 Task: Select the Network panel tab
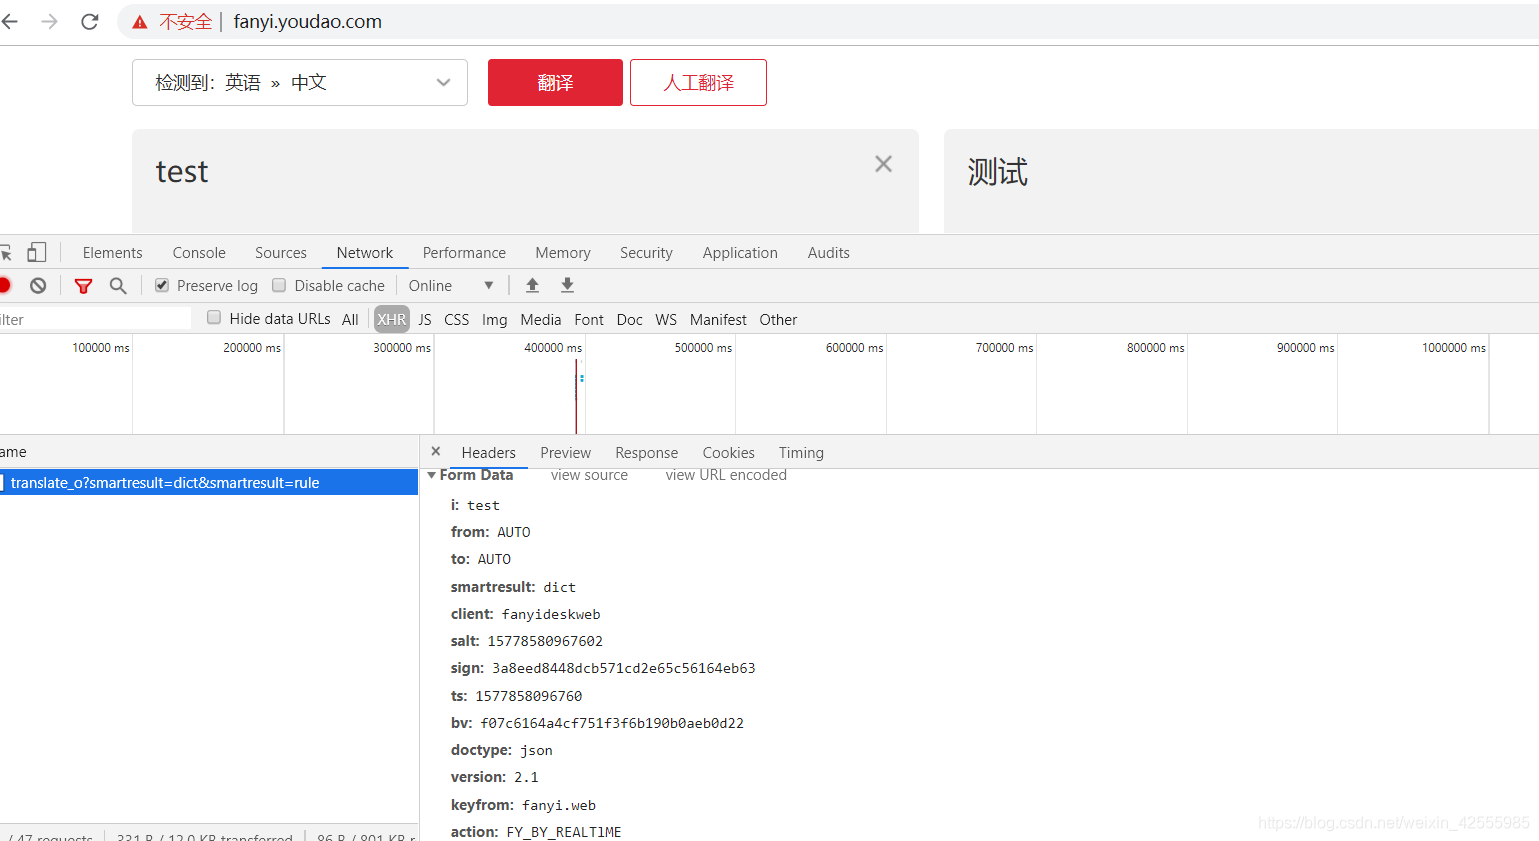[x=365, y=253]
